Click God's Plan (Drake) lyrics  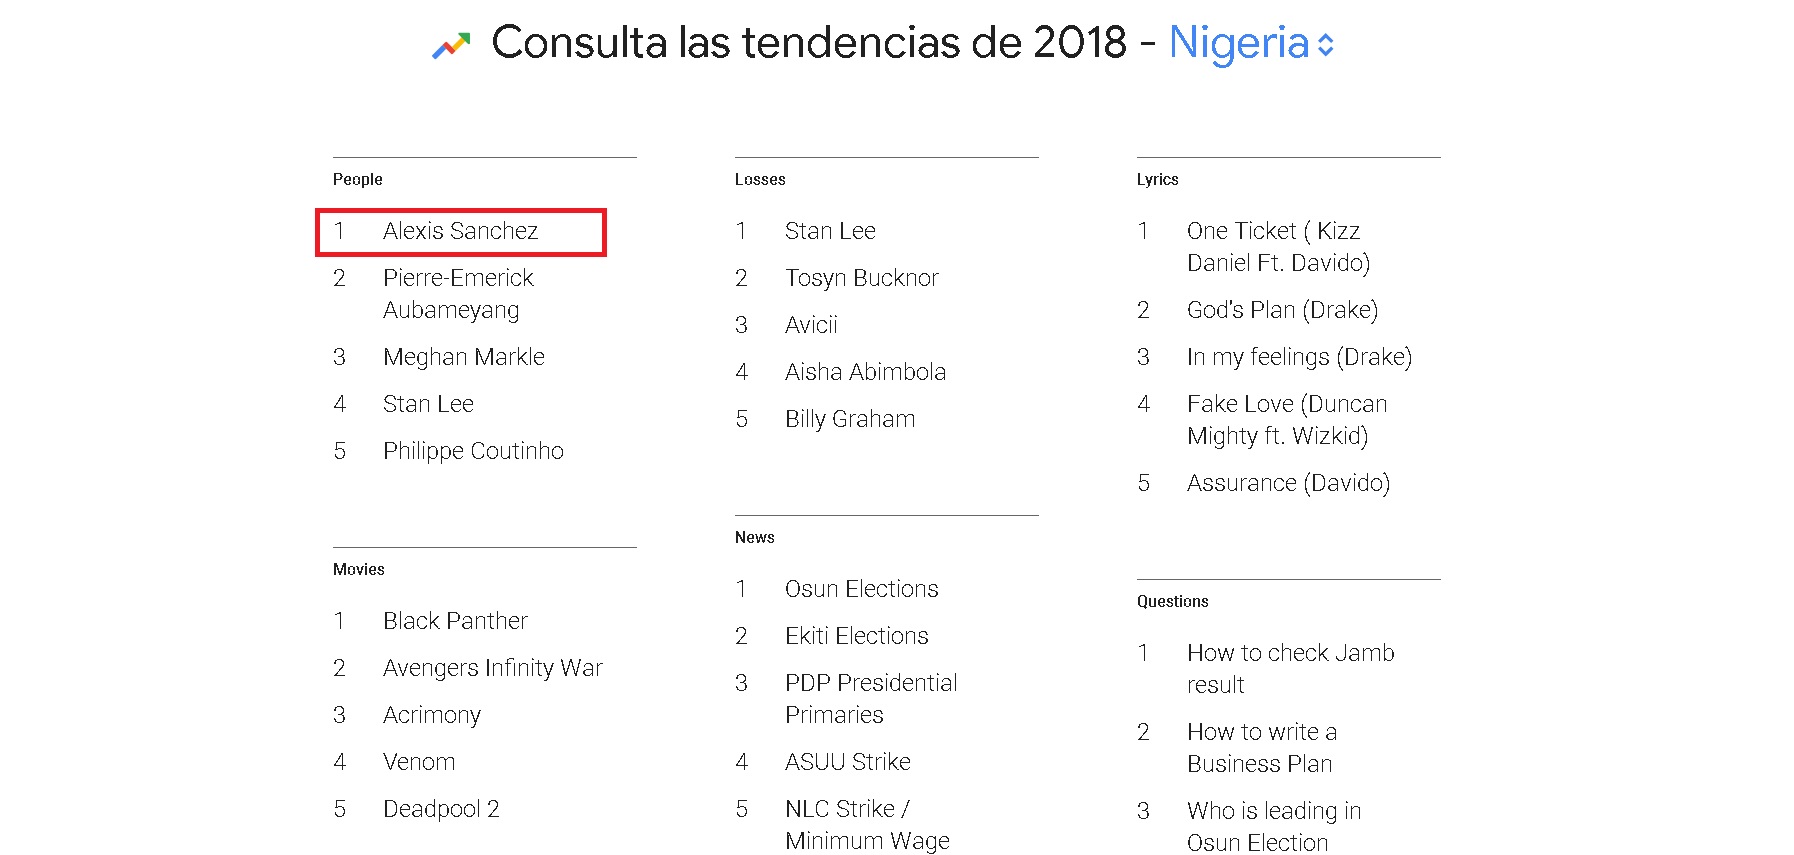[1282, 310]
